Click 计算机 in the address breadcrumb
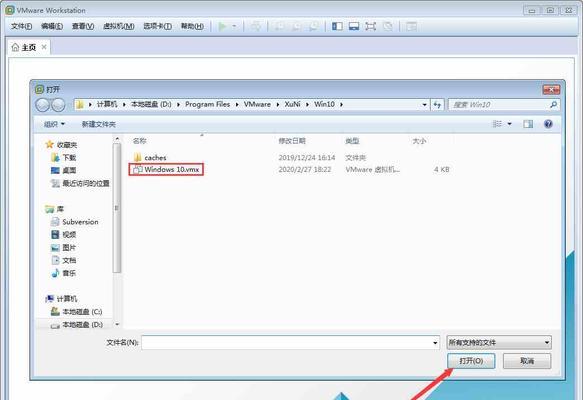 (107, 104)
